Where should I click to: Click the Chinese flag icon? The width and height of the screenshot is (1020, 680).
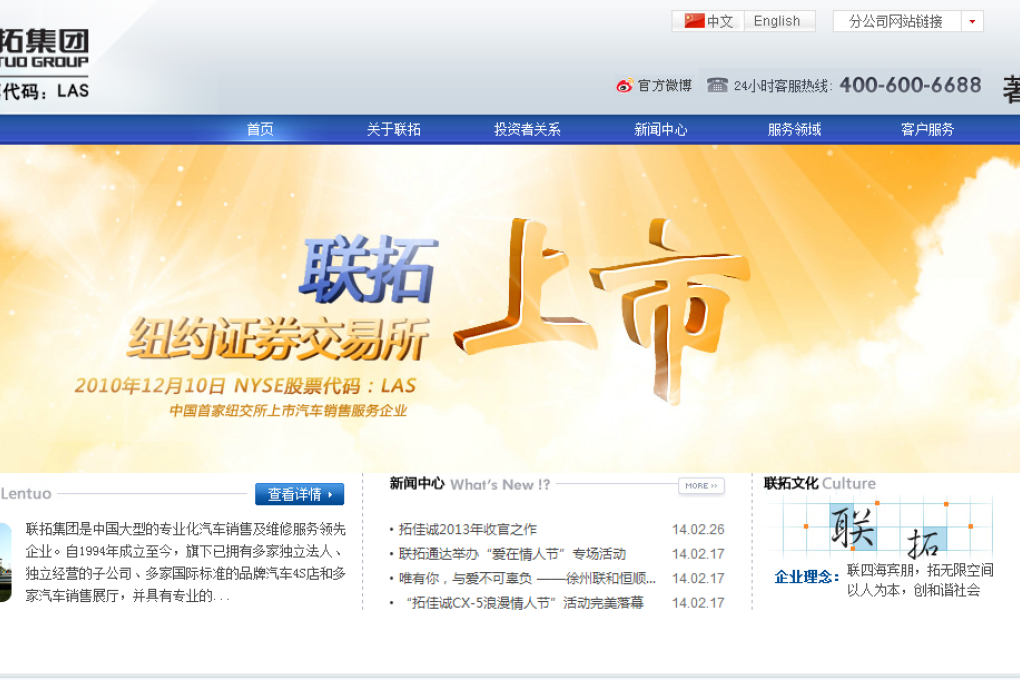point(694,21)
